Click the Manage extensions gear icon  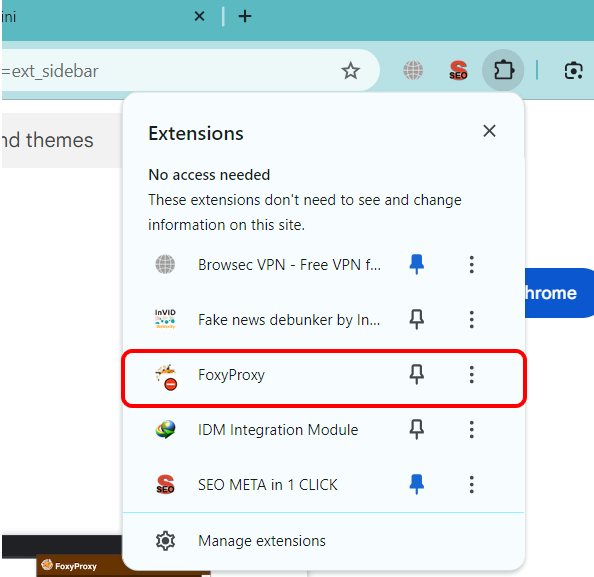(x=165, y=541)
